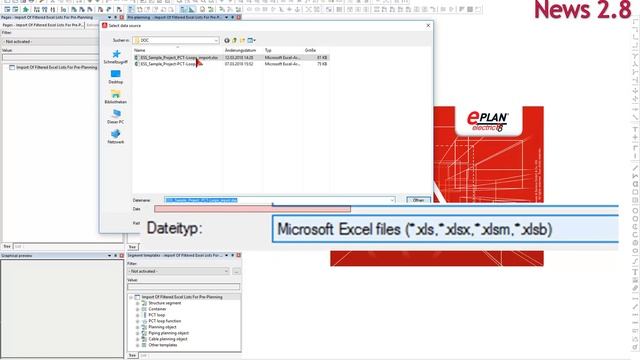Open the Pages panel header menu arrow

click(109, 17)
